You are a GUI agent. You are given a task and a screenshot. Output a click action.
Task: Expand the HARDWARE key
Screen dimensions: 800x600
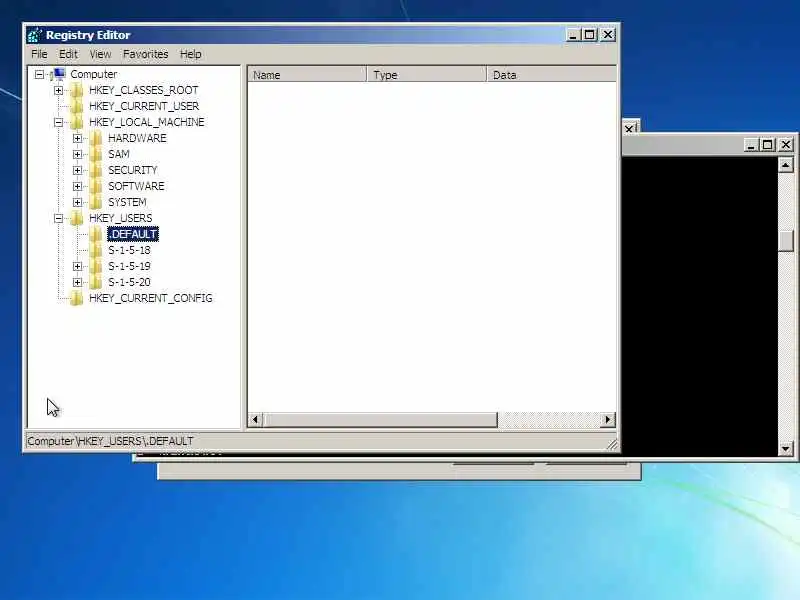[x=77, y=138]
